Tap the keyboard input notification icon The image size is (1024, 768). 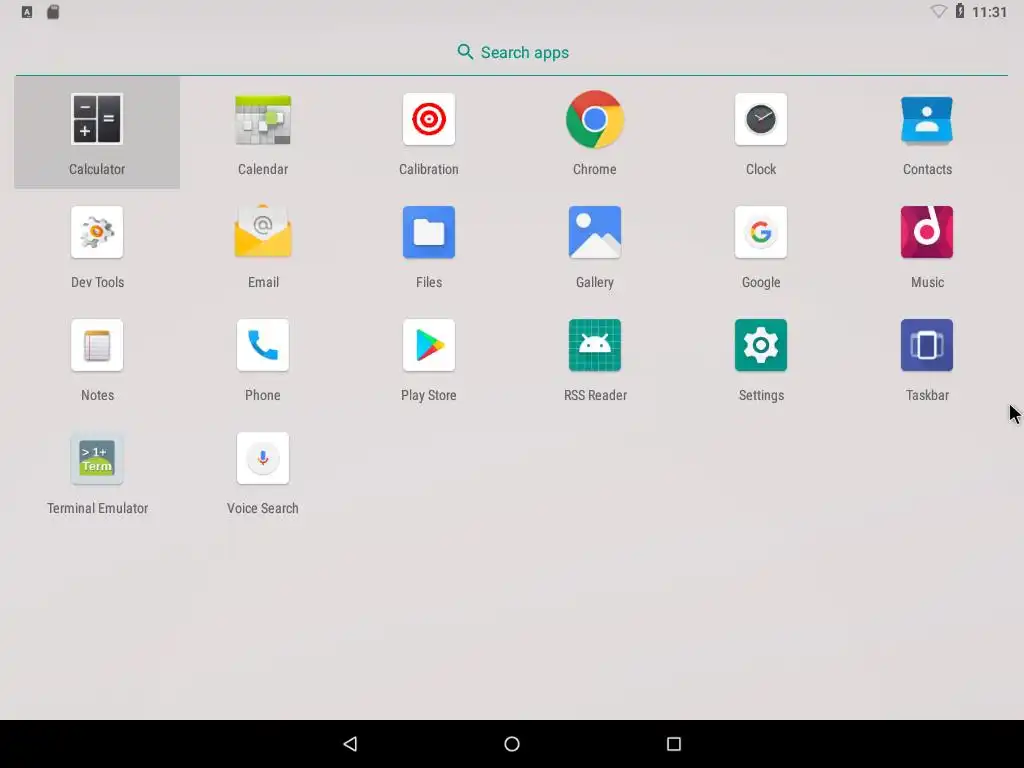pos(27,12)
